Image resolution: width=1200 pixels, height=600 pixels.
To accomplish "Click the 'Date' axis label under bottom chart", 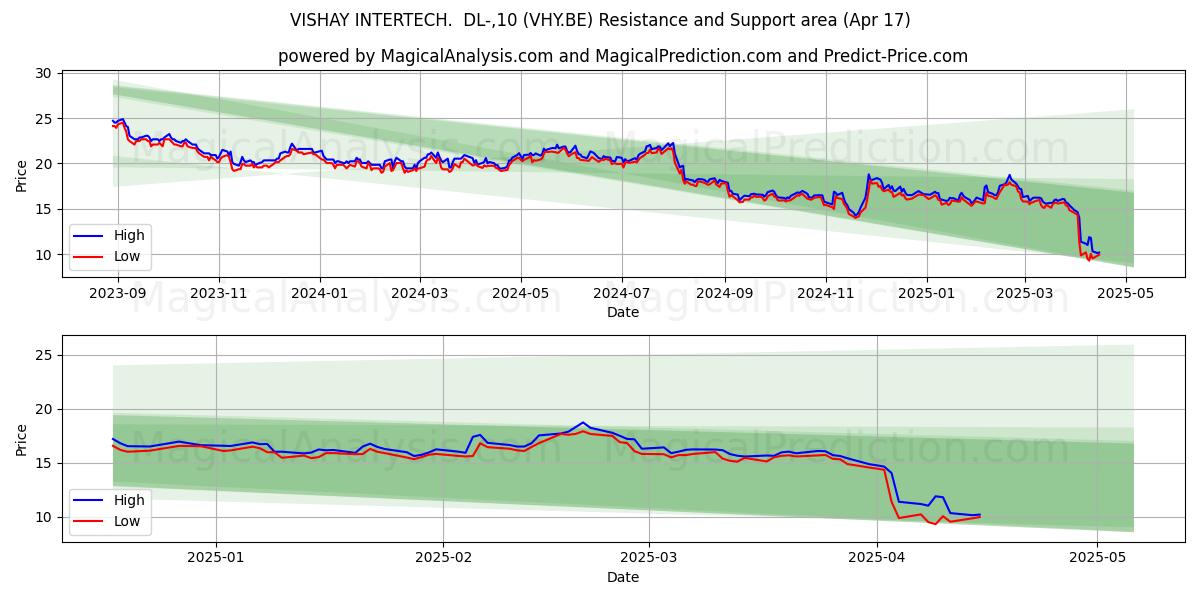I will [x=623, y=577].
